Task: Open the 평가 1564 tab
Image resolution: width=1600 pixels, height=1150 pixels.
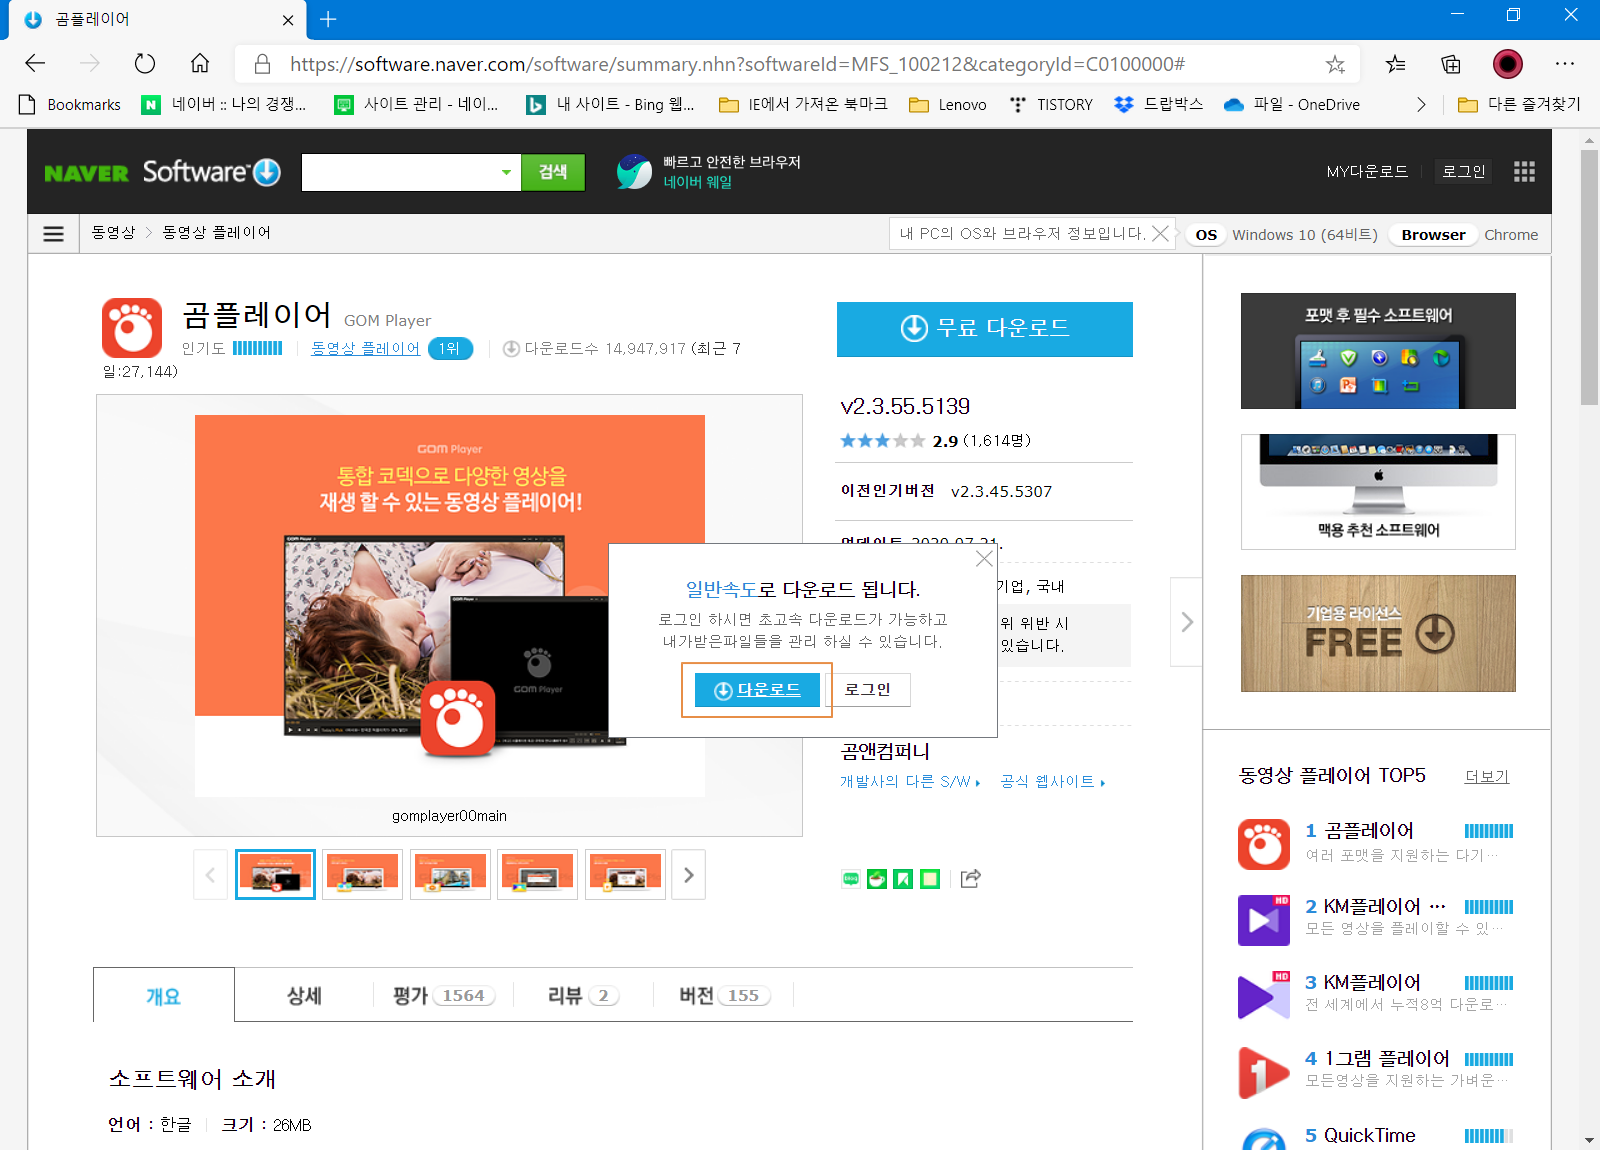Action: click(x=444, y=996)
